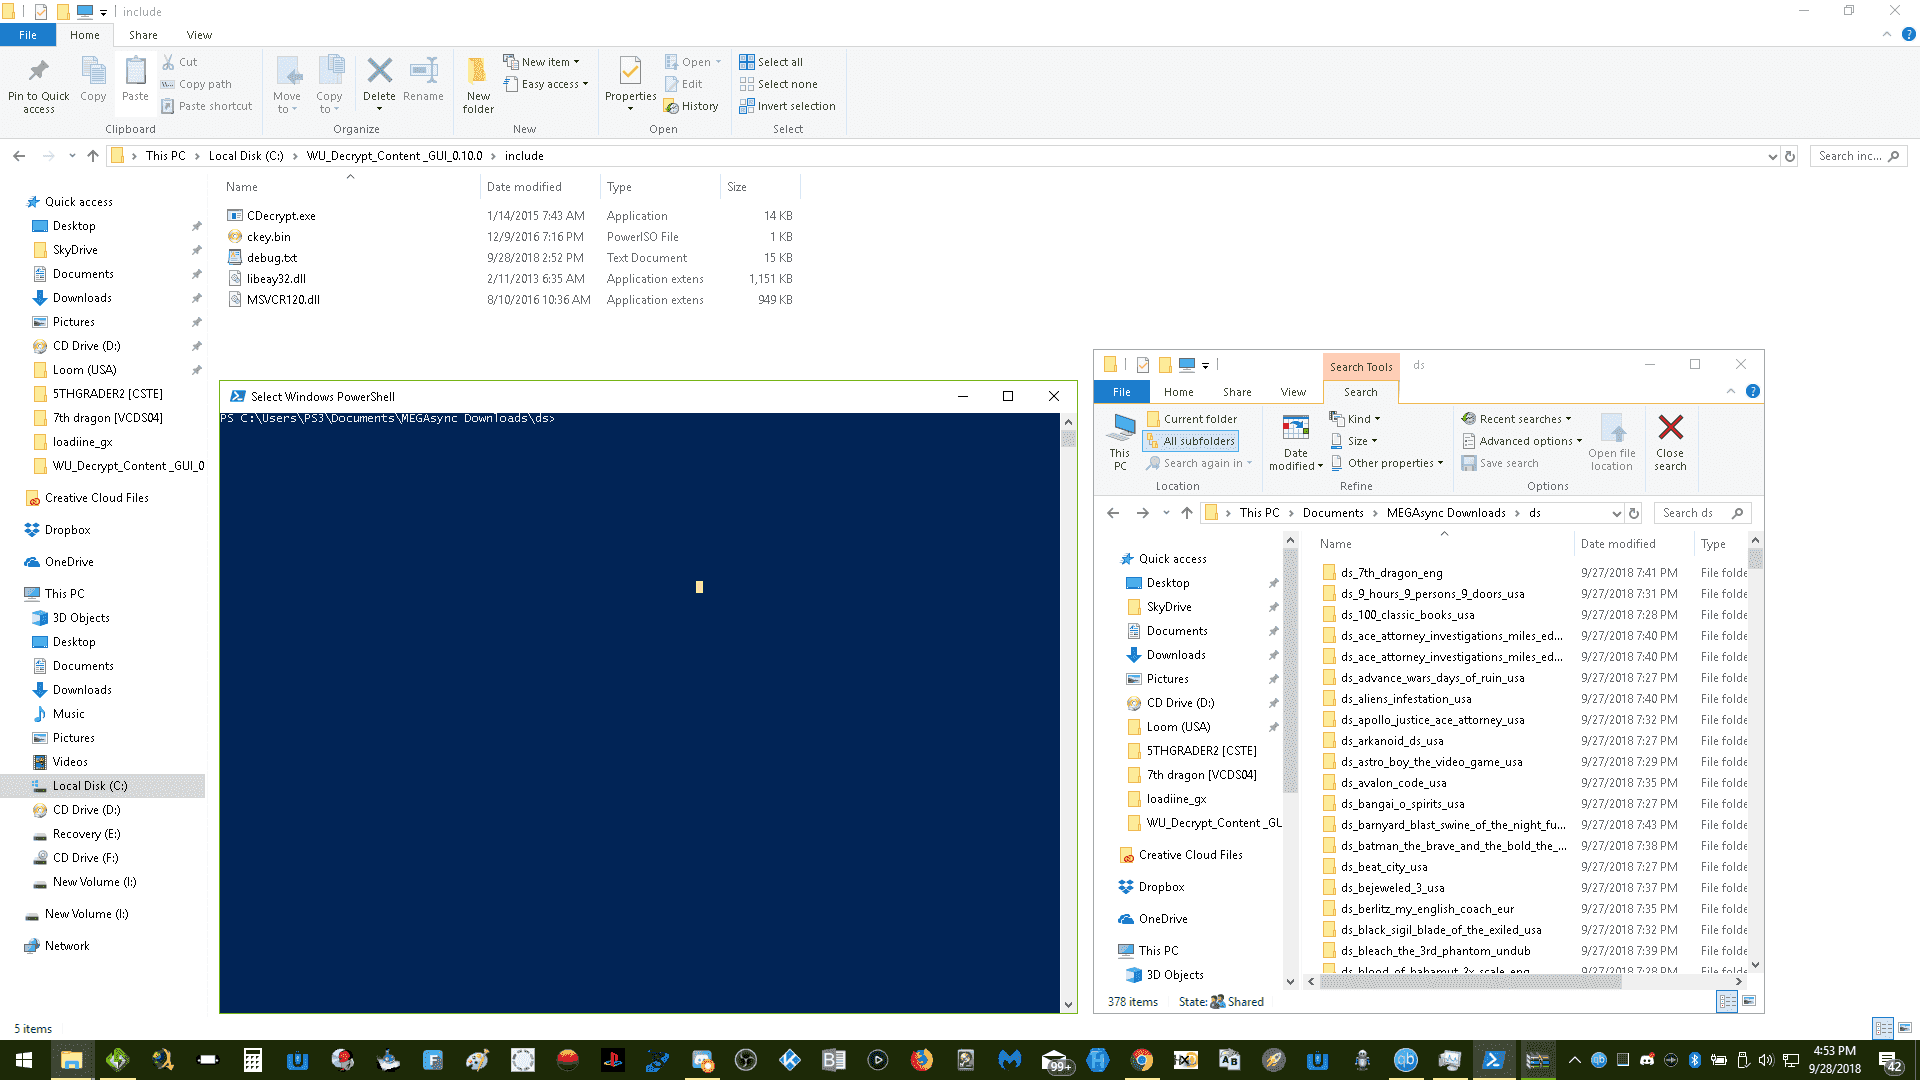Switch to the Share tab in include window
Screen dimensions: 1920x1080
[x=143, y=35]
